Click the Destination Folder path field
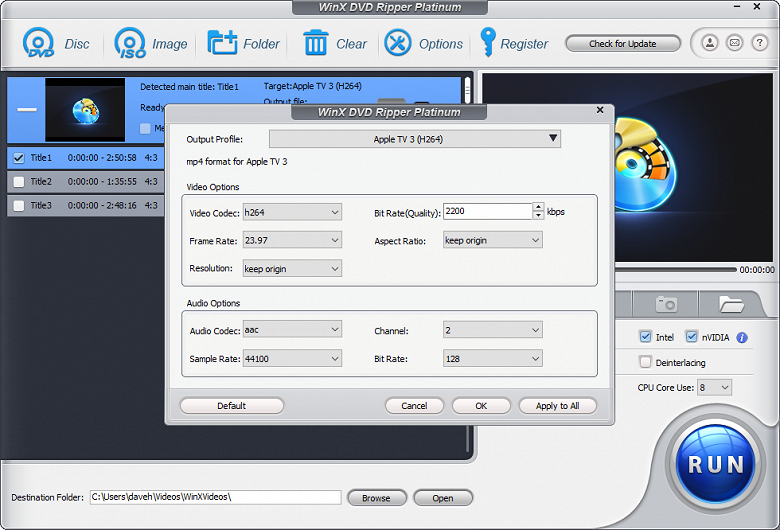Viewport: 780px width, 530px height. tap(215, 497)
